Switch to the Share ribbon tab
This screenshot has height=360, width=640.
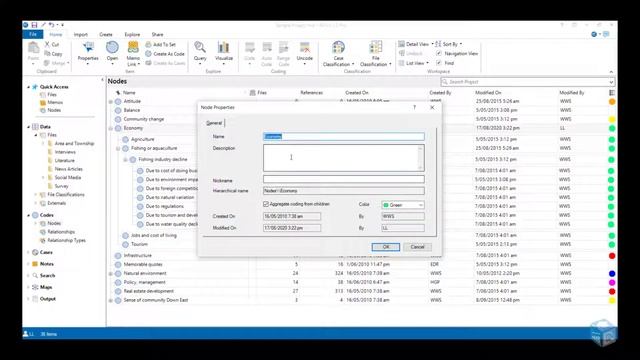(x=157, y=35)
